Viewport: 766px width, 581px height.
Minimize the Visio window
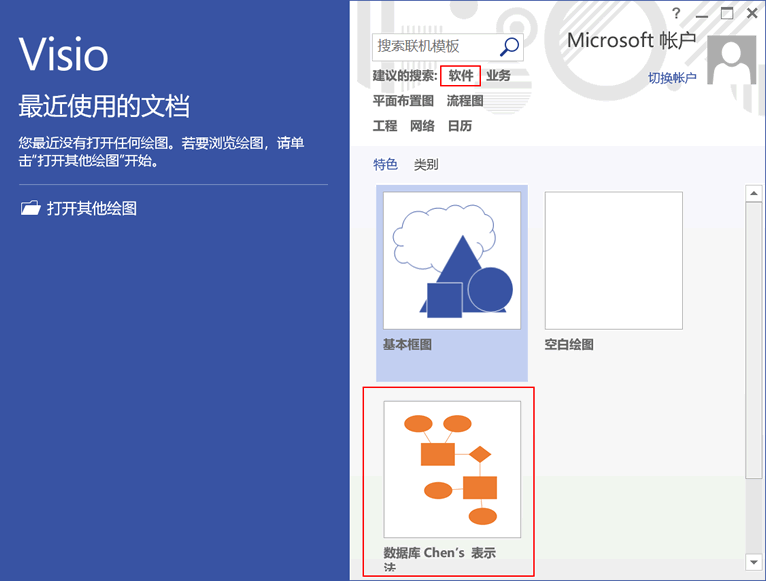click(702, 15)
